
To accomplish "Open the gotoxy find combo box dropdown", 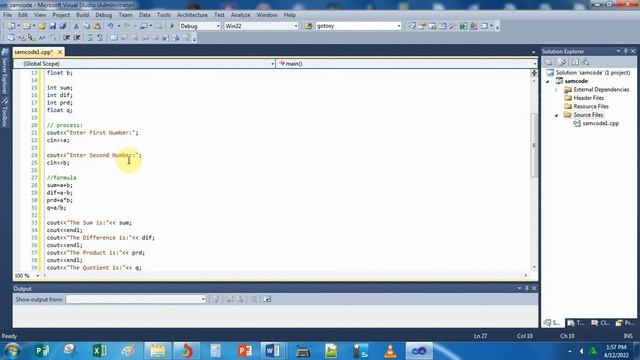I will pyautogui.click(x=399, y=26).
